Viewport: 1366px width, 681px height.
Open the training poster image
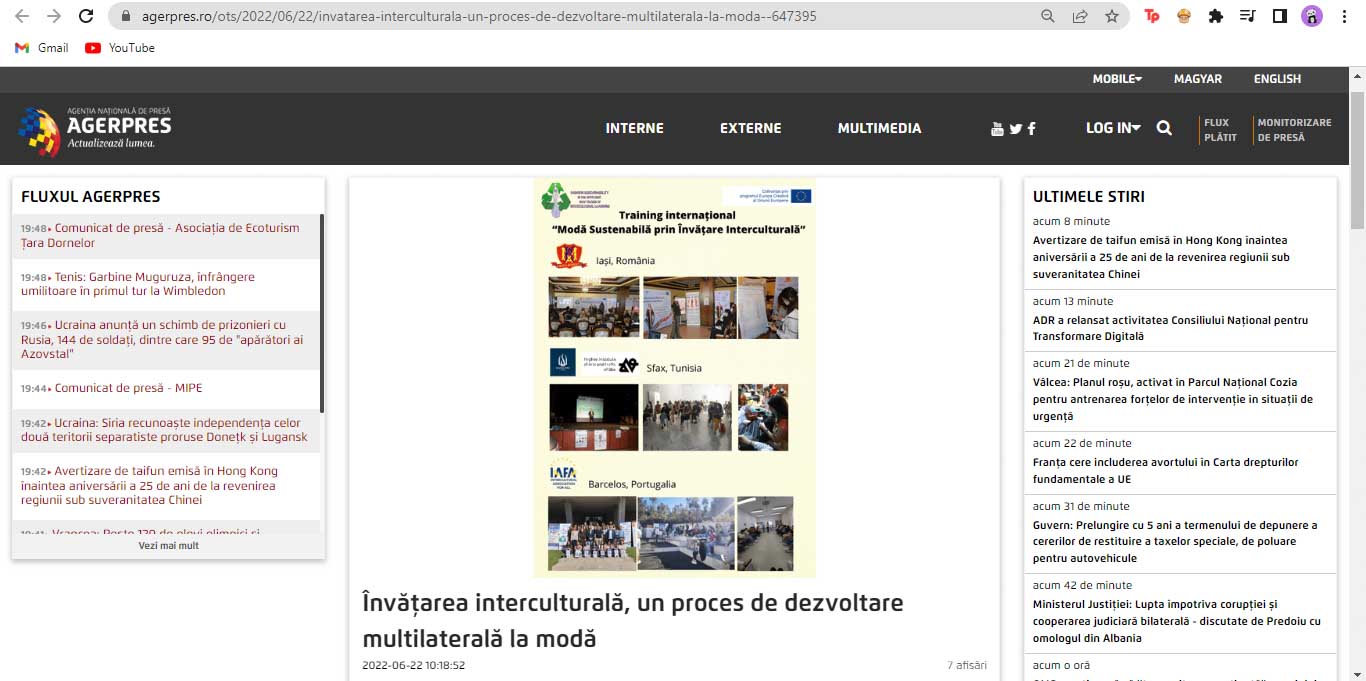[x=674, y=378]
